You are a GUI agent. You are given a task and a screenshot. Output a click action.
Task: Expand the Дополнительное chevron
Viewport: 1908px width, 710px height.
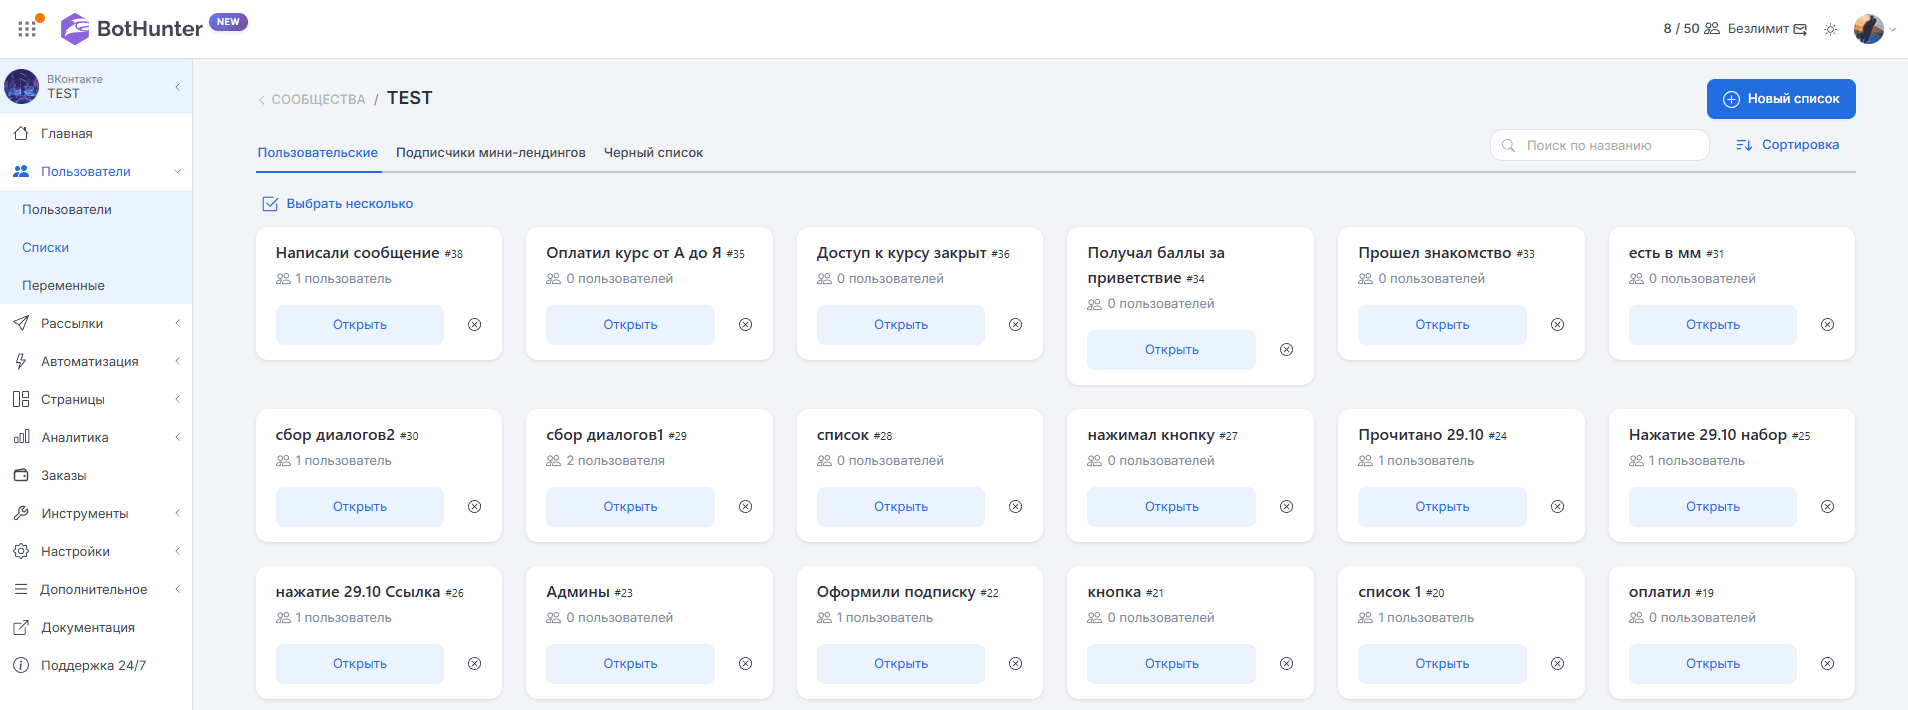(178, 589)
